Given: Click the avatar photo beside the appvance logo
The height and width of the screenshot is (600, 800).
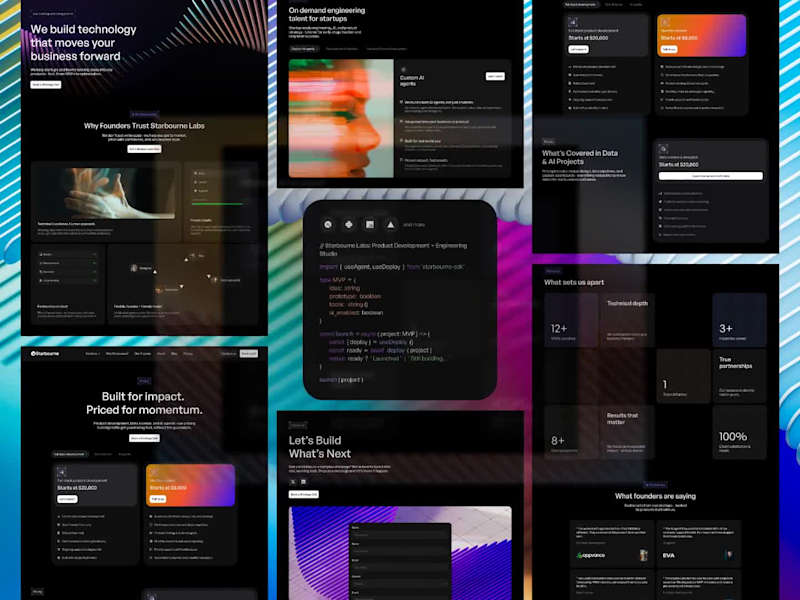Looking at the screenshot, I should point(644,555).
